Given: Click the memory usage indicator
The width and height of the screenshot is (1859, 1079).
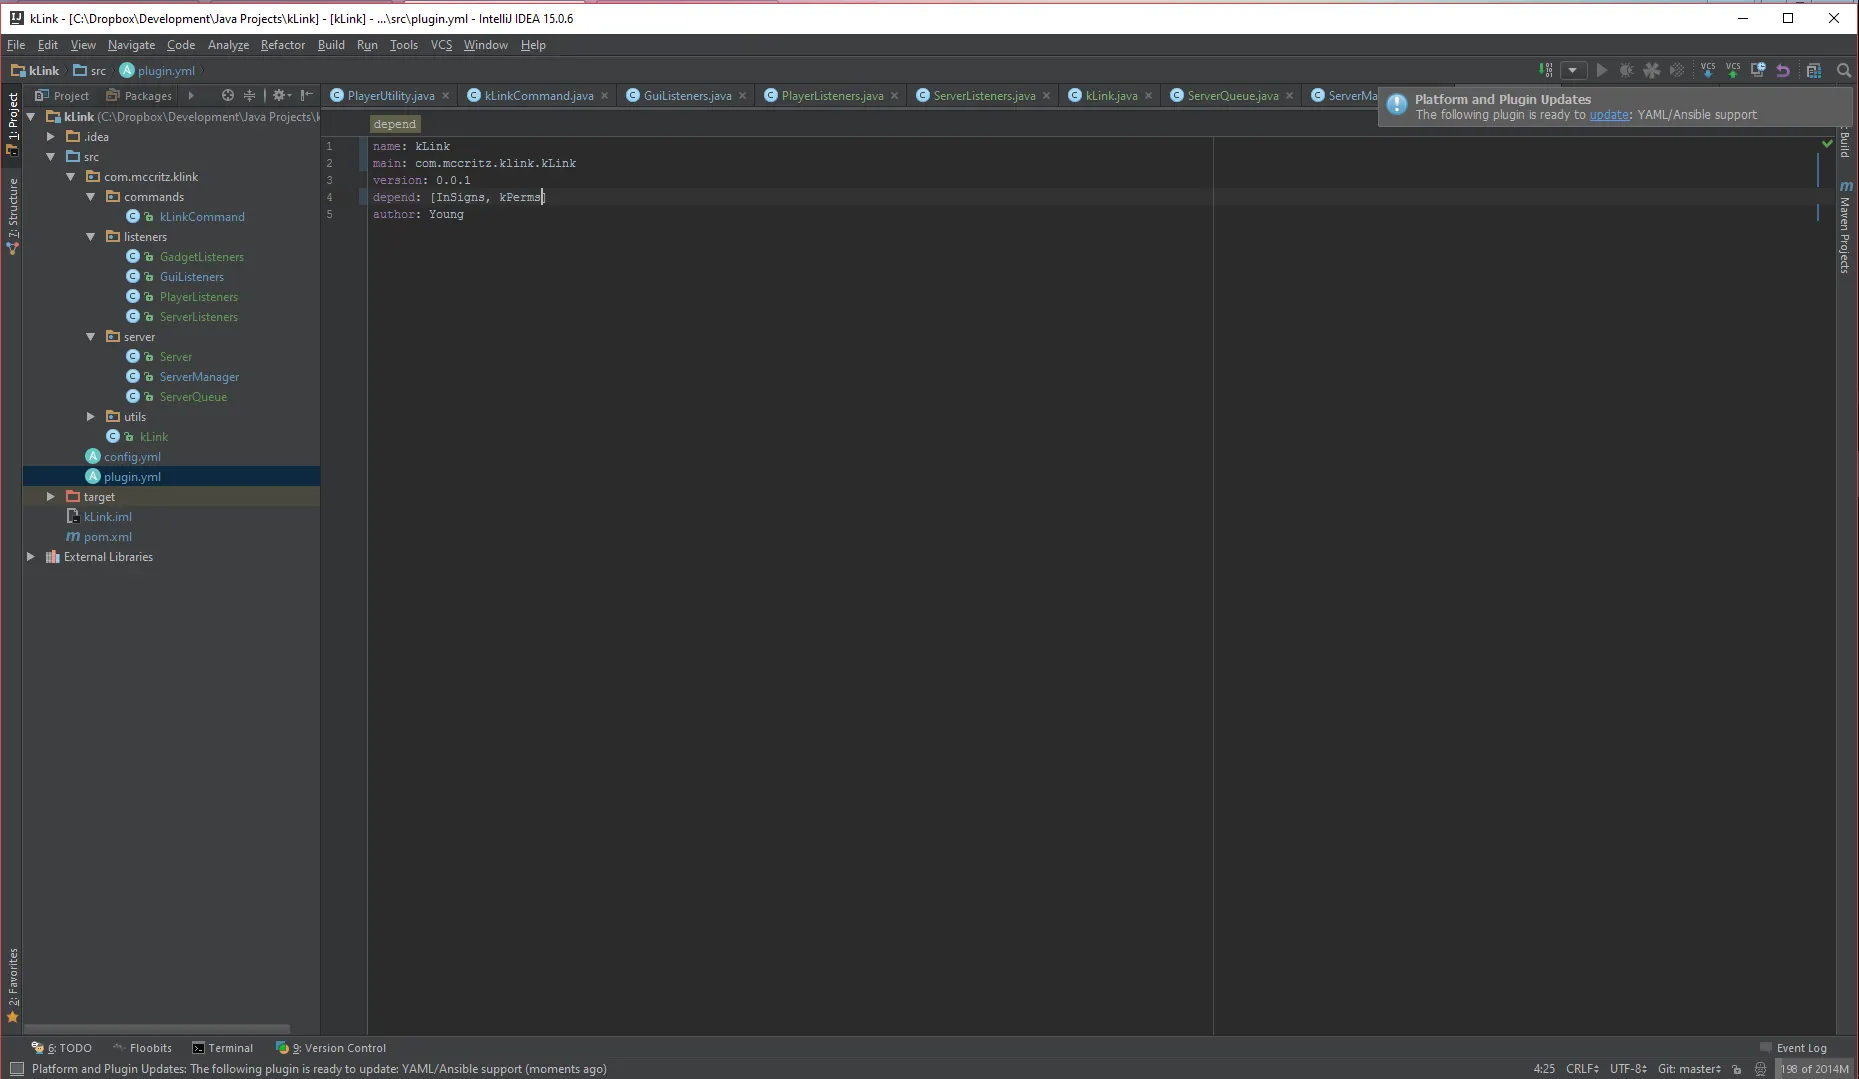Looking at the screenshot, I should click(x=1814, y=1069).
